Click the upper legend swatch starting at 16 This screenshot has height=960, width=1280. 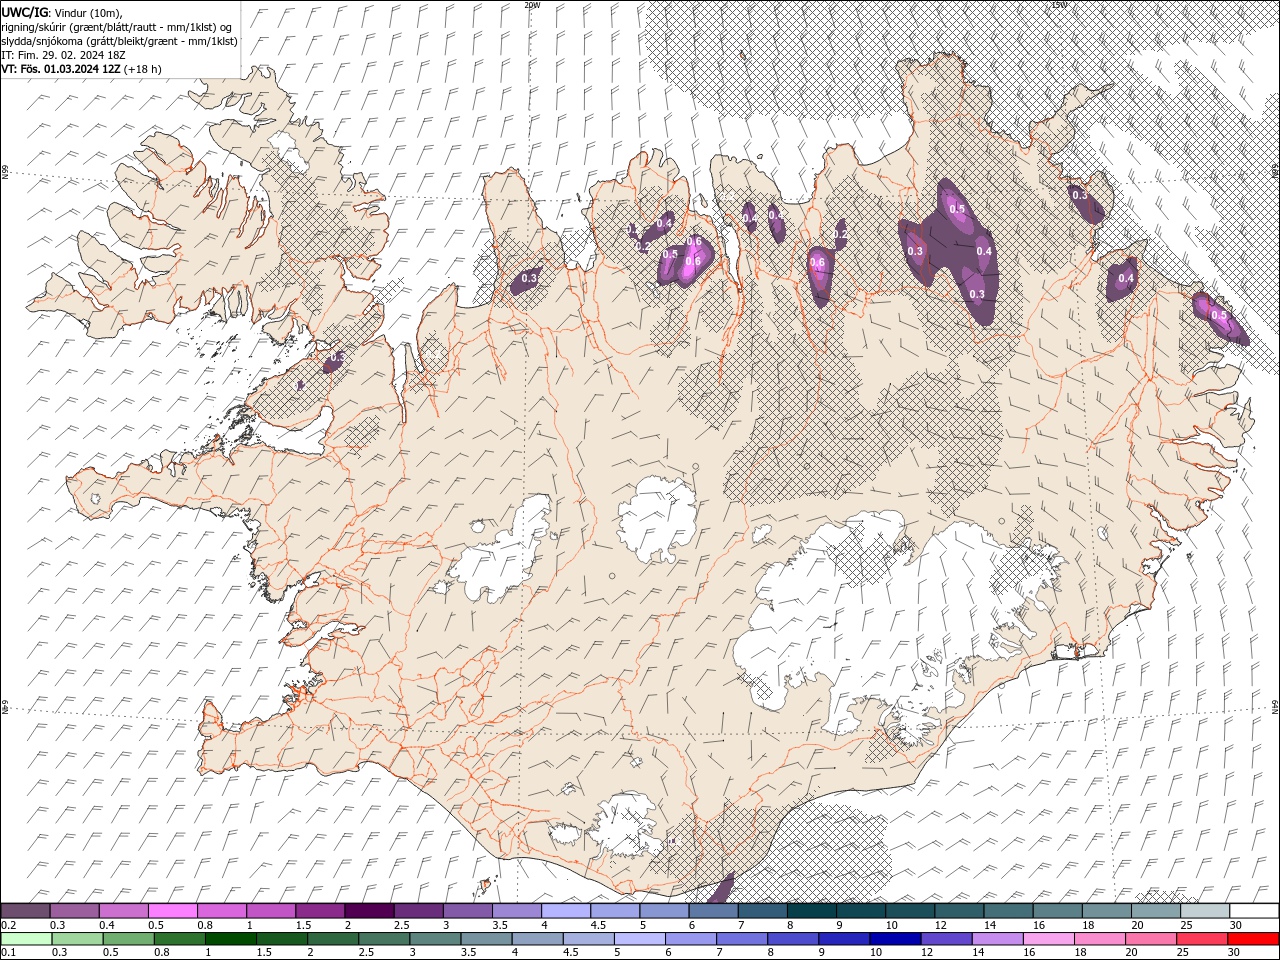[x=1056, y=910]
